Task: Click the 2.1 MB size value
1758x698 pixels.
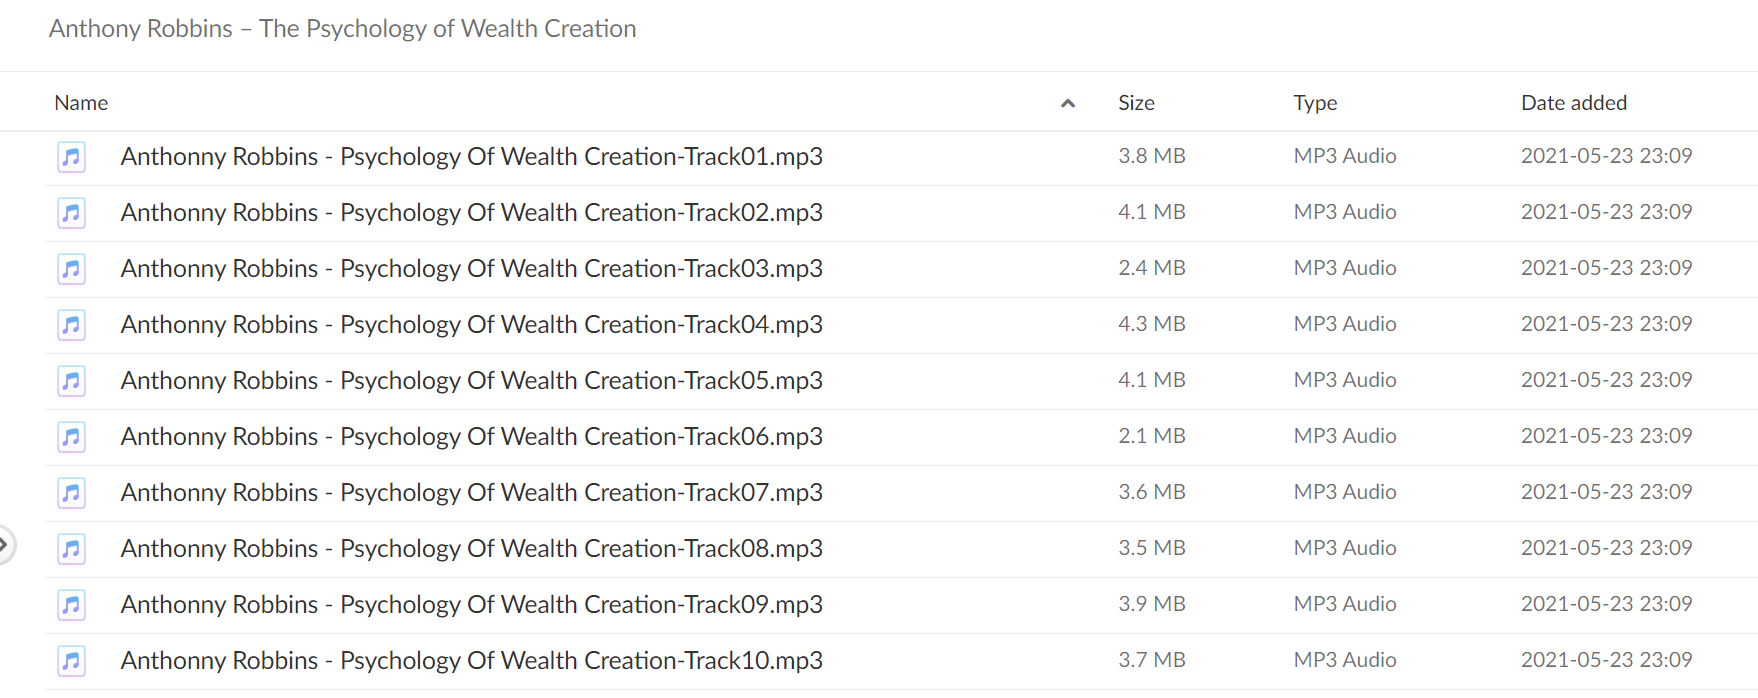Action: (1152, 436)
